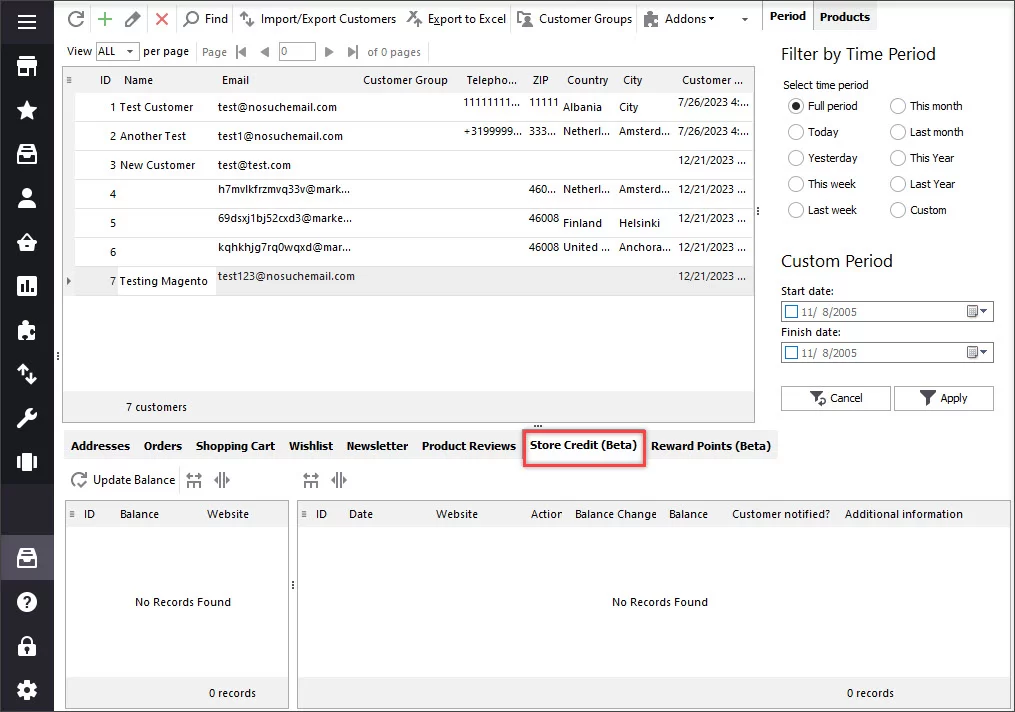The width and height of the screenshot is (1015, 712).
Task: Open balance grid column menu icon
Action: tap(72, 514)
